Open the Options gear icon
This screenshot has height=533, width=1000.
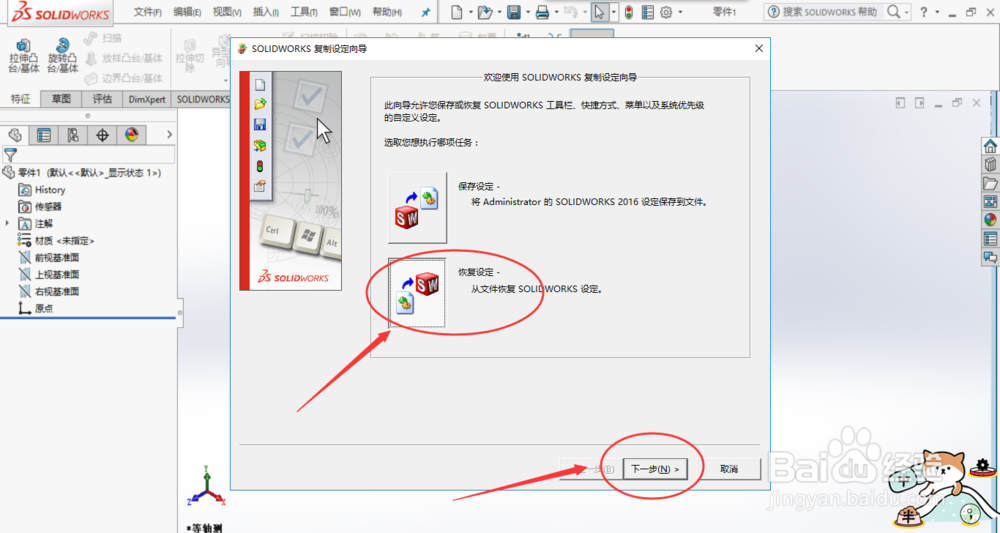click(666, 12)
